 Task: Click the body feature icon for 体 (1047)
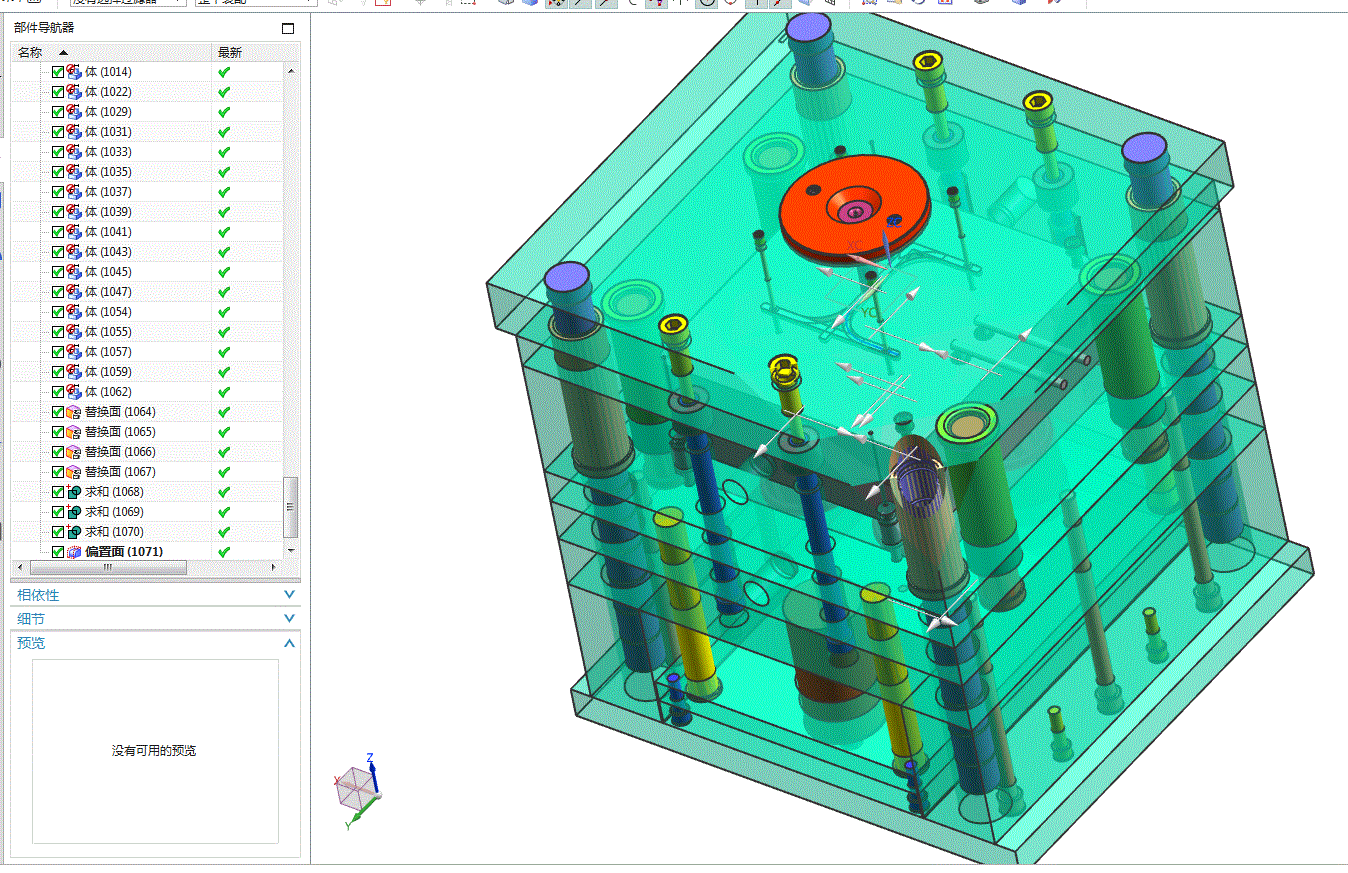(x=74, y=292)
